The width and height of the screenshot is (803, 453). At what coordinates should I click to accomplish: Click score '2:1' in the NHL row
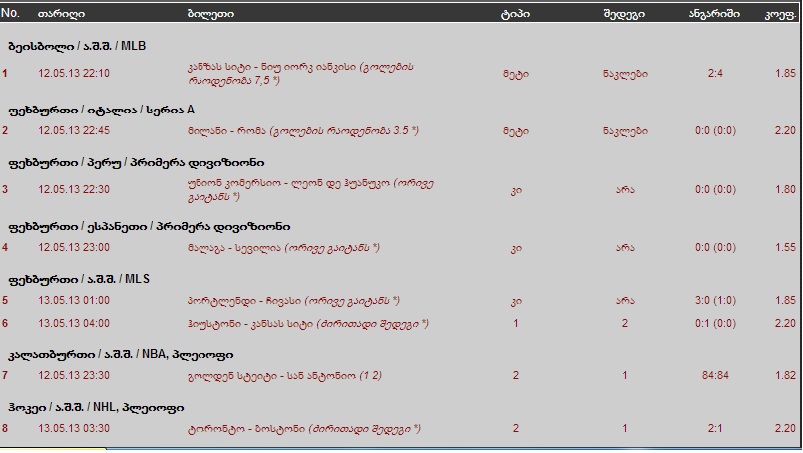point(715,428)
